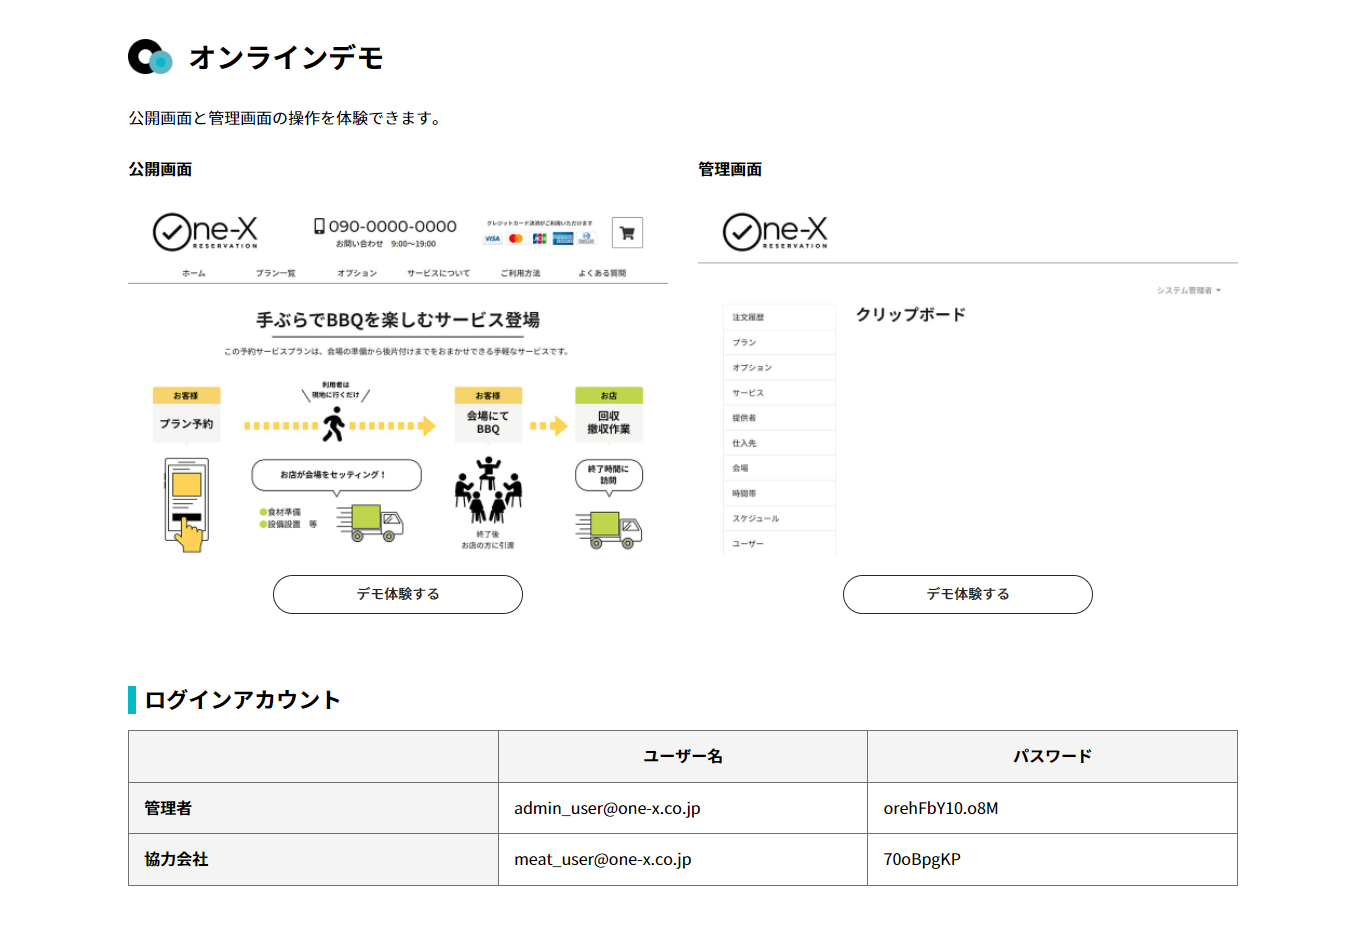Screen dimensions: 1349x928
Task: Click the walking person icon
Action: click(334, 424)
